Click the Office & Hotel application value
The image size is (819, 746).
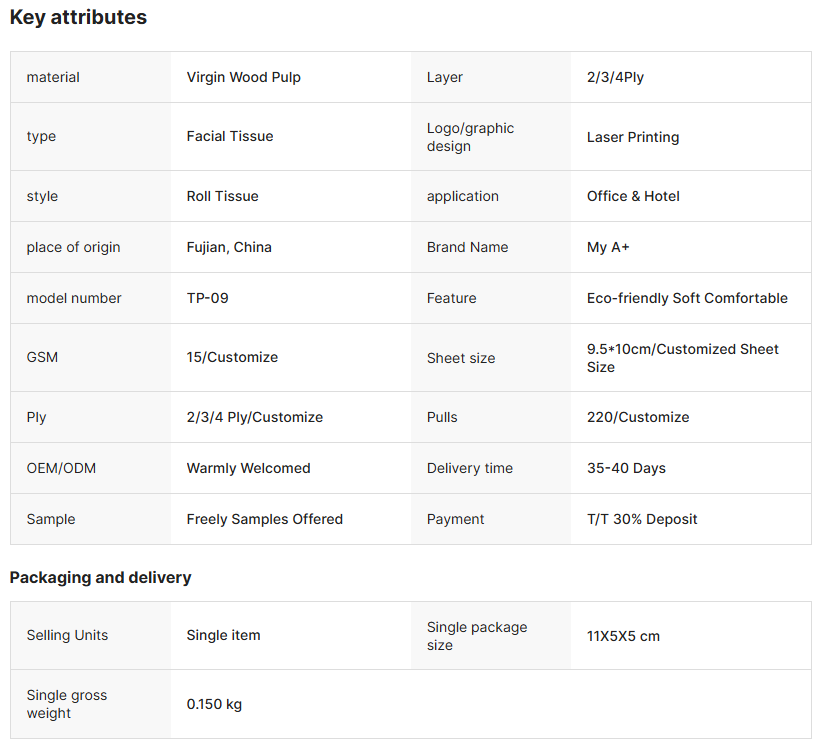pos(633,196)
